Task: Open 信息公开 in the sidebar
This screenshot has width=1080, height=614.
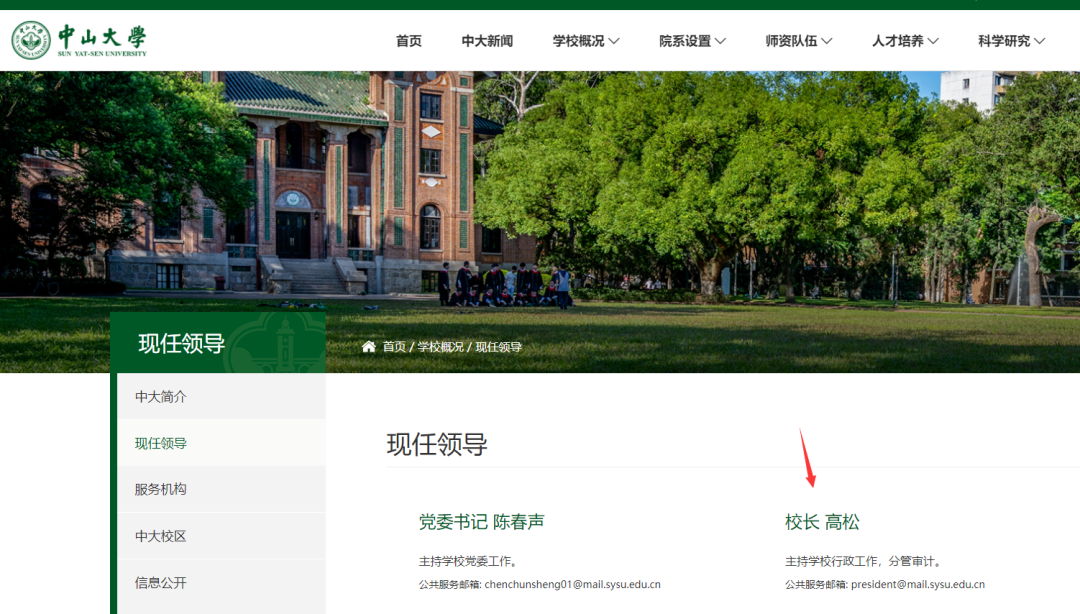Action: [221, 583]
